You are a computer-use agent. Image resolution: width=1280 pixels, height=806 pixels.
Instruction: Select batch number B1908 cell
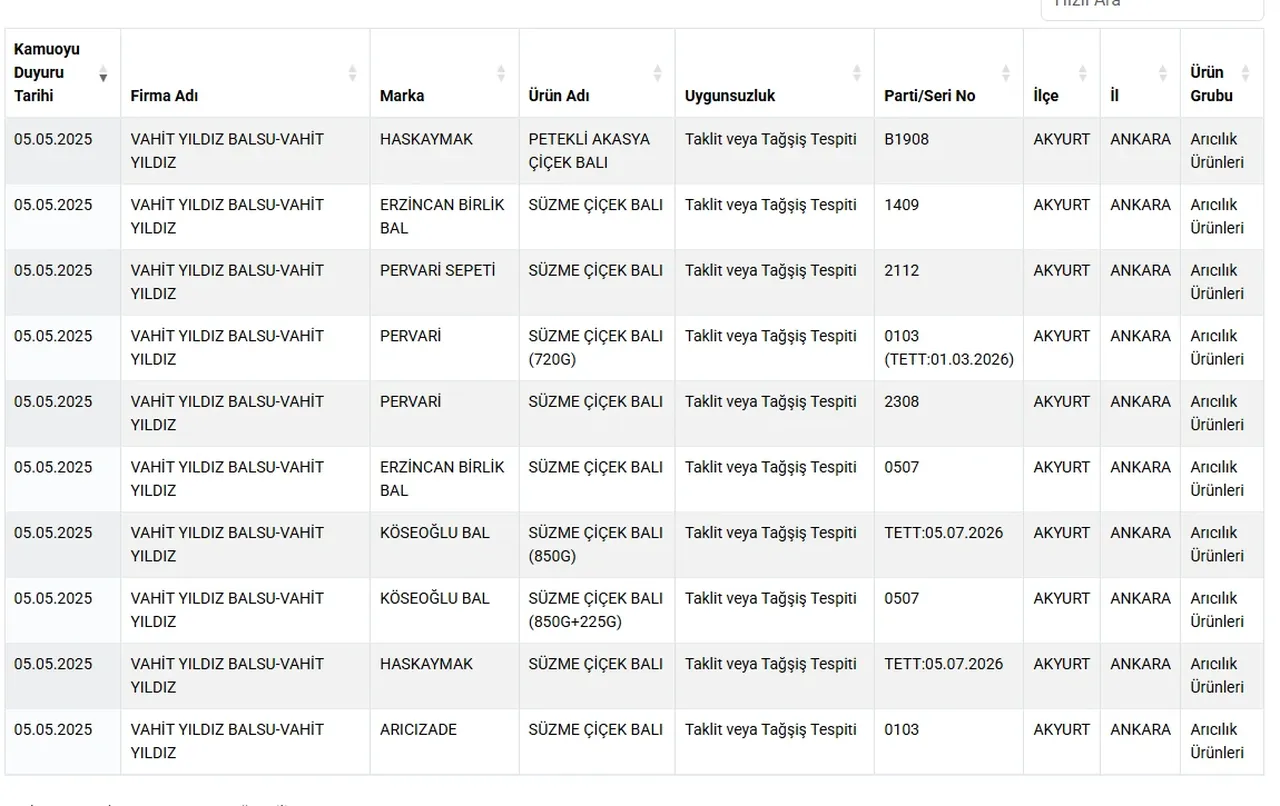tap(906, 140)
